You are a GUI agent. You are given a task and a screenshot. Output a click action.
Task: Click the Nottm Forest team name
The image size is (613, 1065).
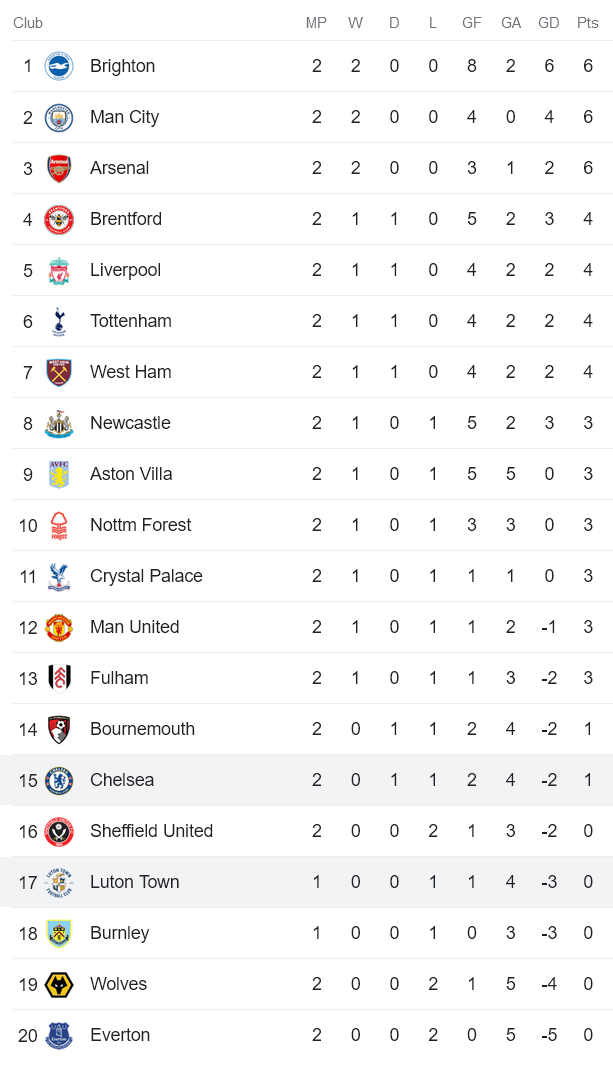(140, 525)
